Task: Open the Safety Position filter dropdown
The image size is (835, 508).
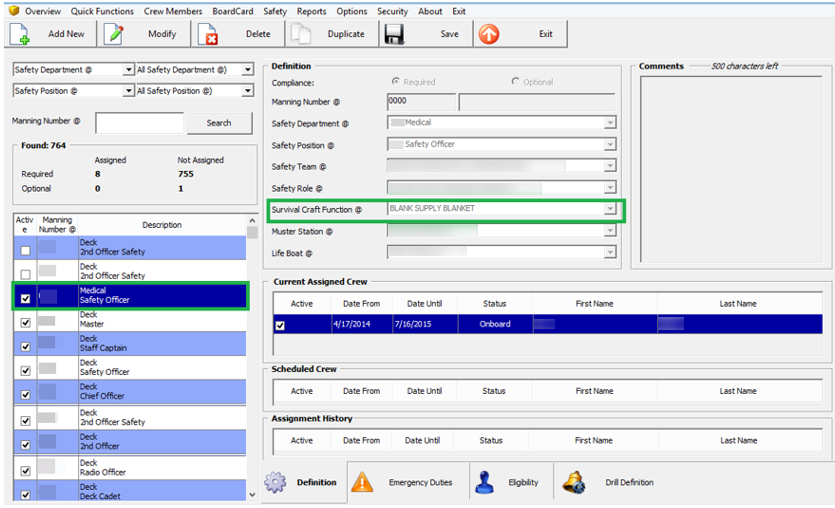Action: pos(128,91)
